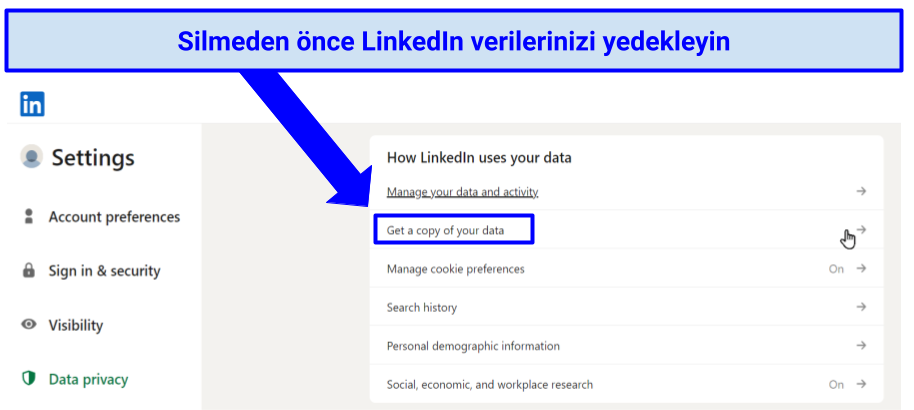Viewport: 914px width, 410px height.
Task: Click the Data privacy shield icon
Action: tap(29, 379)
